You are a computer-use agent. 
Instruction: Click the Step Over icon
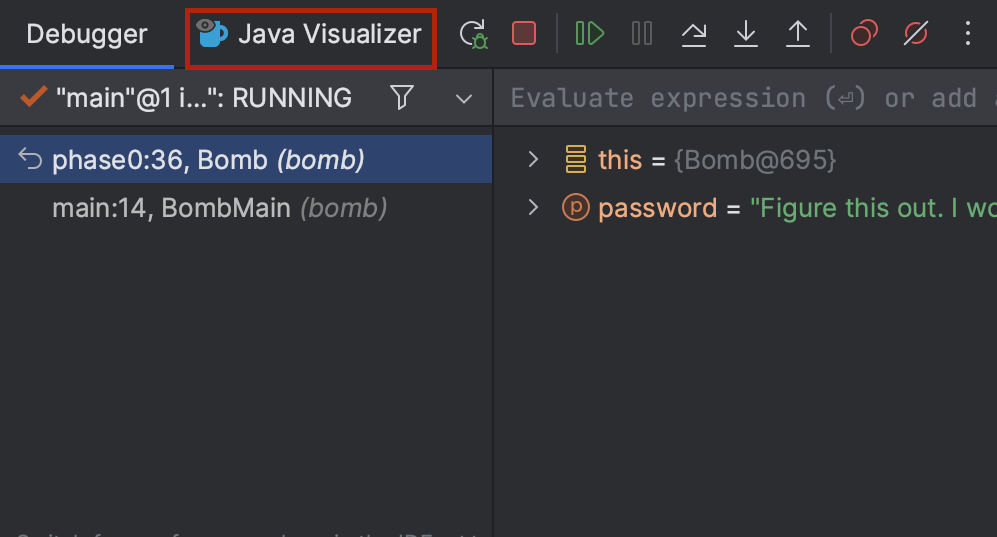coord(693,34)
